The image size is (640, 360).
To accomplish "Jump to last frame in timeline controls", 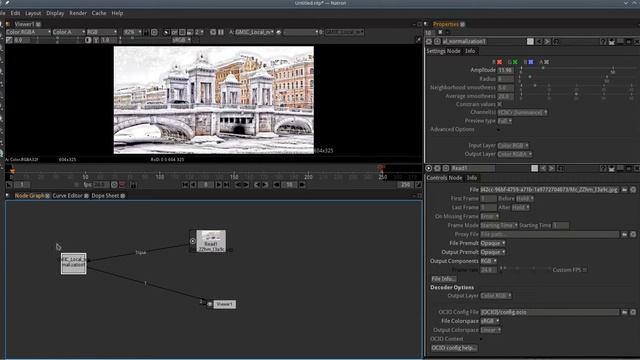I will click(226, 185).
